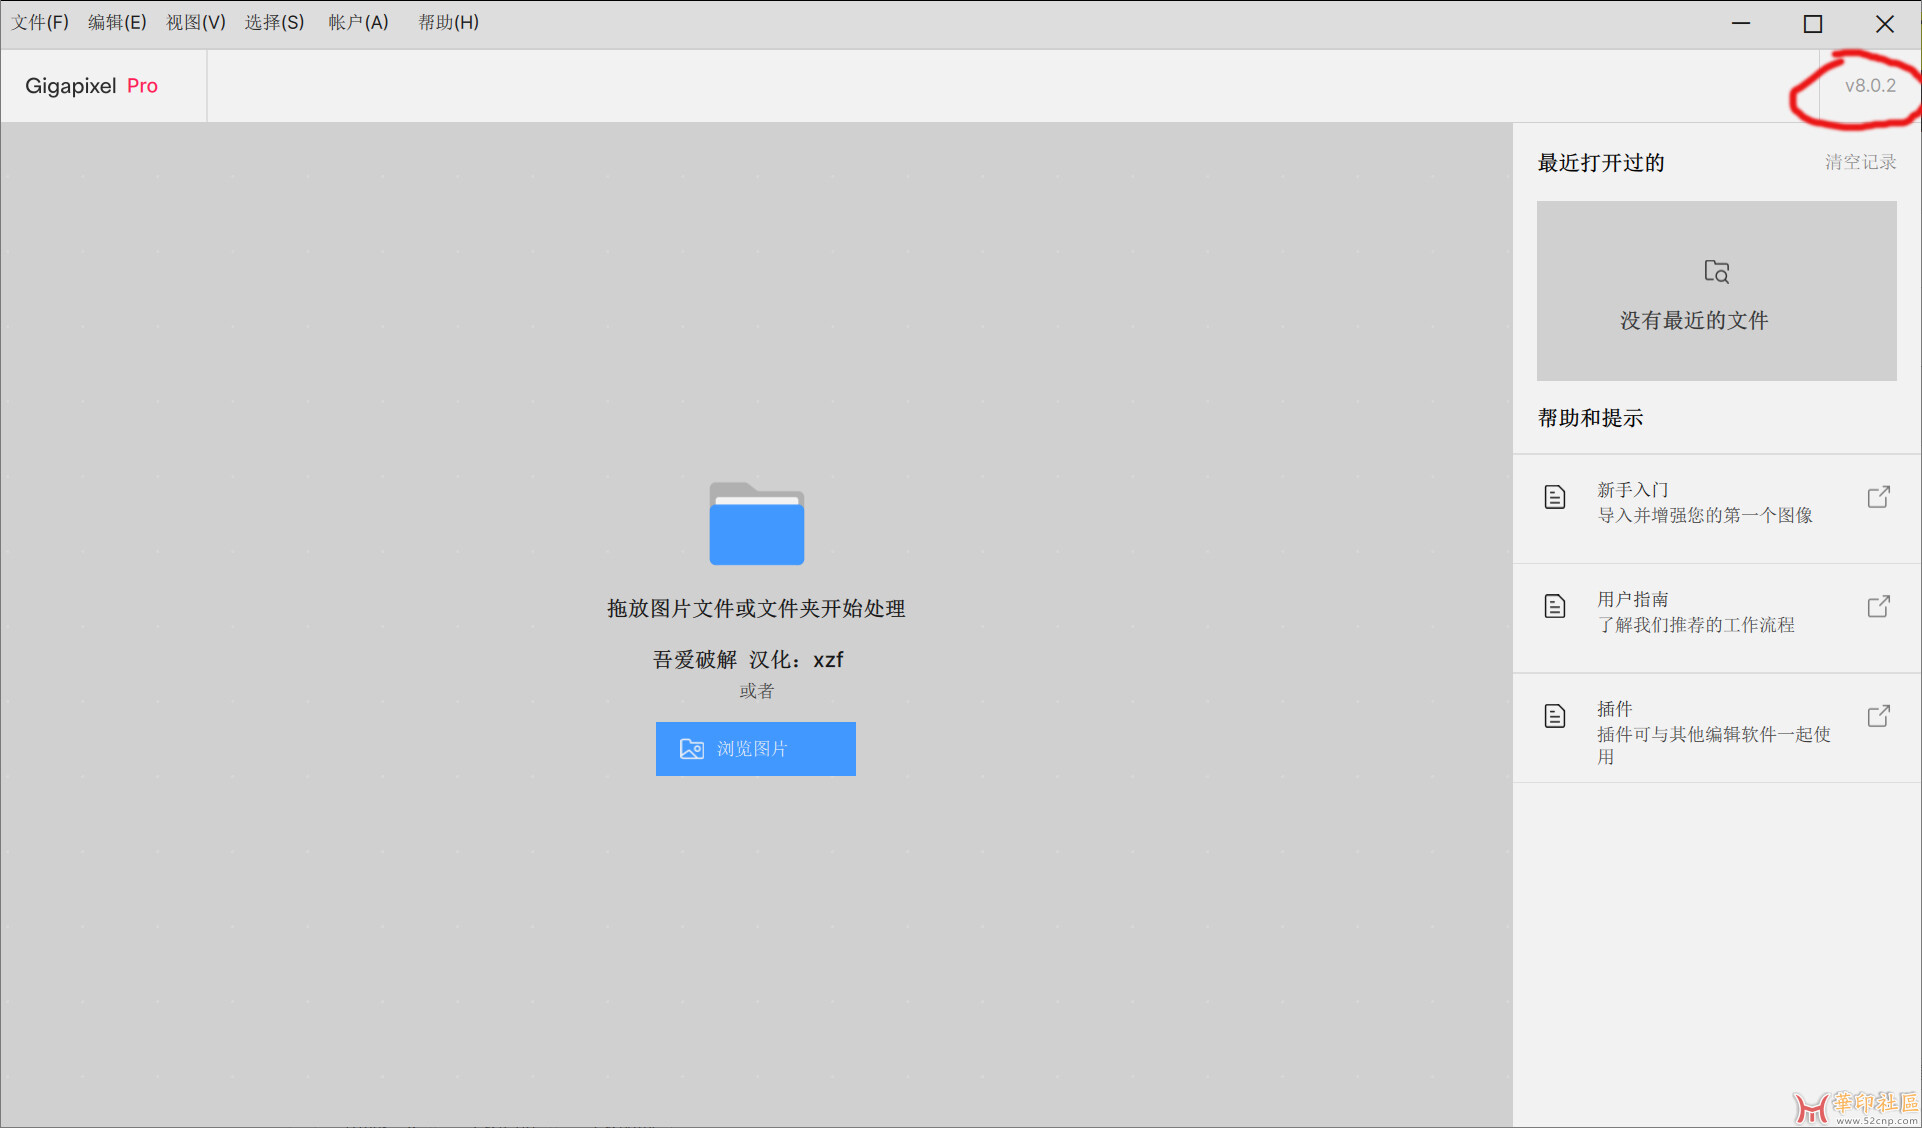The height and width of the screenshot is (1128, 1922).
Task: Open the 帐户(A) menu
Action: pos(358,22)
